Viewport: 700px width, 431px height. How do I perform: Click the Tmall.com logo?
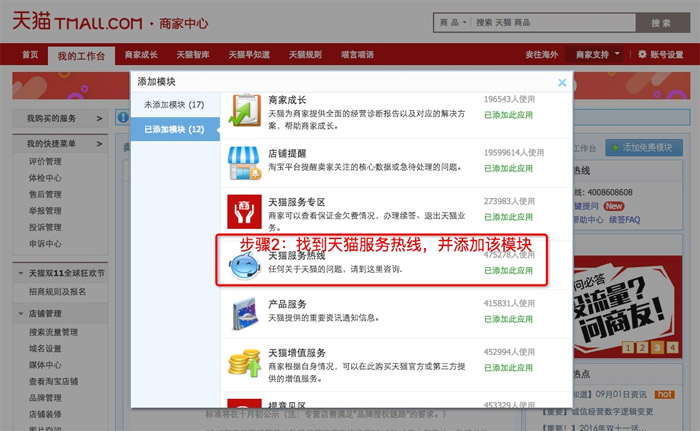pos(77,21)
